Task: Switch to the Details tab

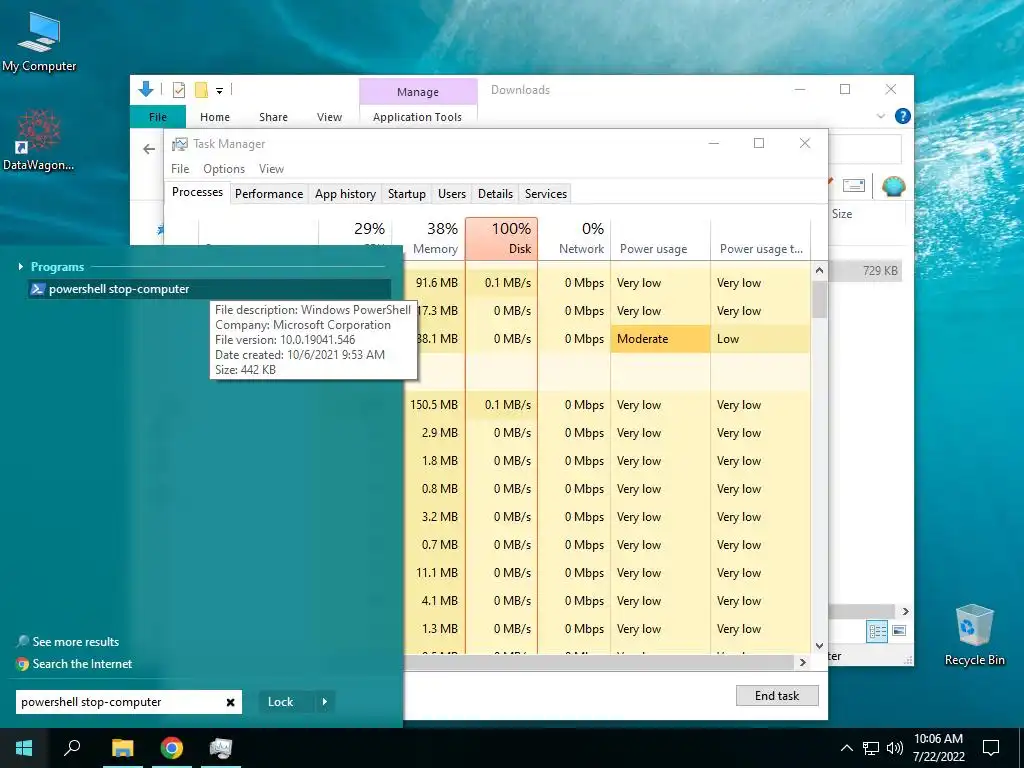Action: 495,194
